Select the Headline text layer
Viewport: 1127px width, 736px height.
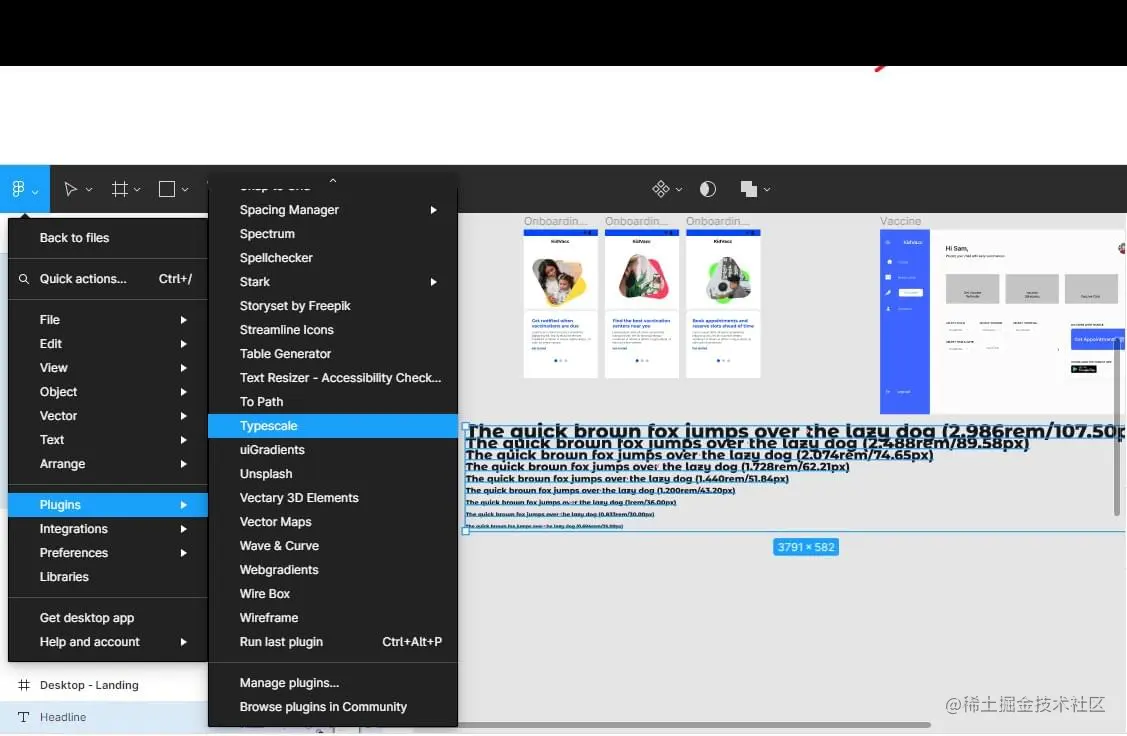pyautogui.click(x=63, y=716)
